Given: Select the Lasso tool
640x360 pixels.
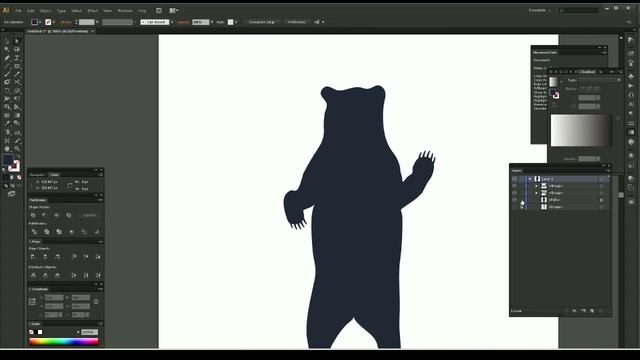Looking at the screenshot, I should click(x=17, y=49).
